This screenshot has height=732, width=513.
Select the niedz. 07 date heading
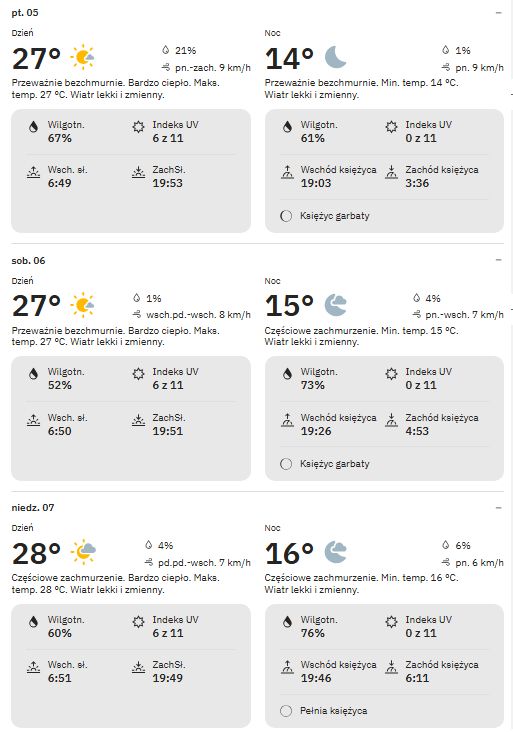[33, 507]
